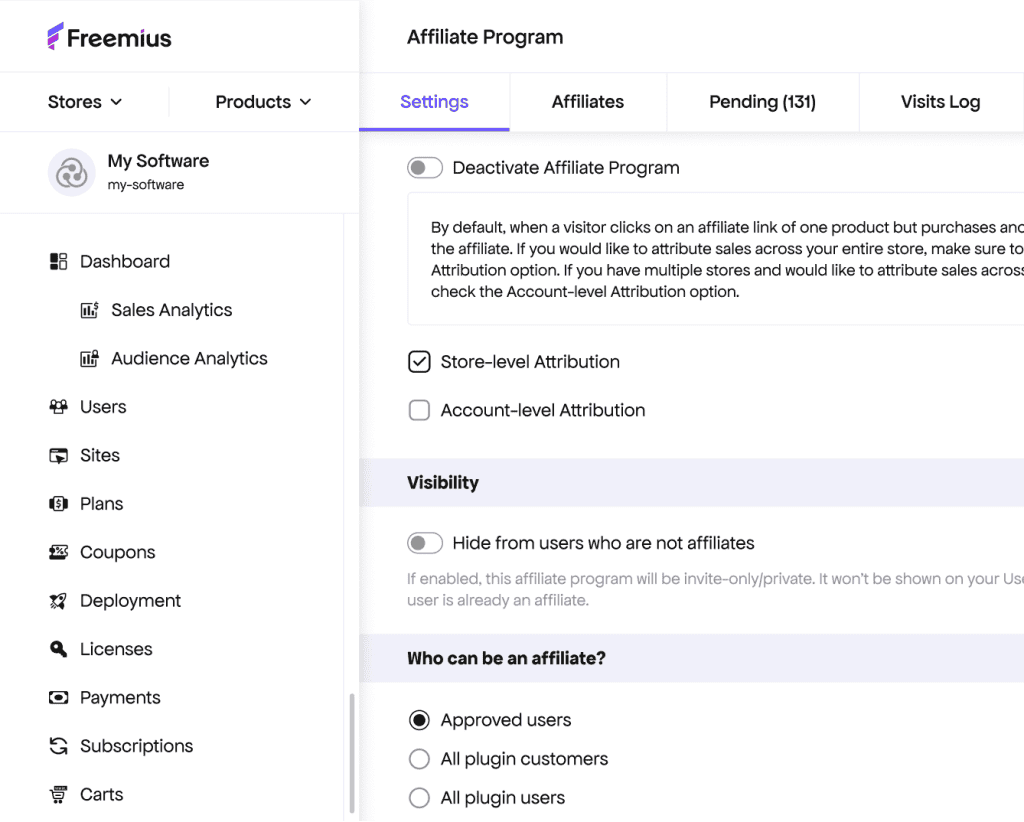The width and height of the screenshot is (1024, 822).
Task: Switch to the Affiliates tab
Action: 588,102
